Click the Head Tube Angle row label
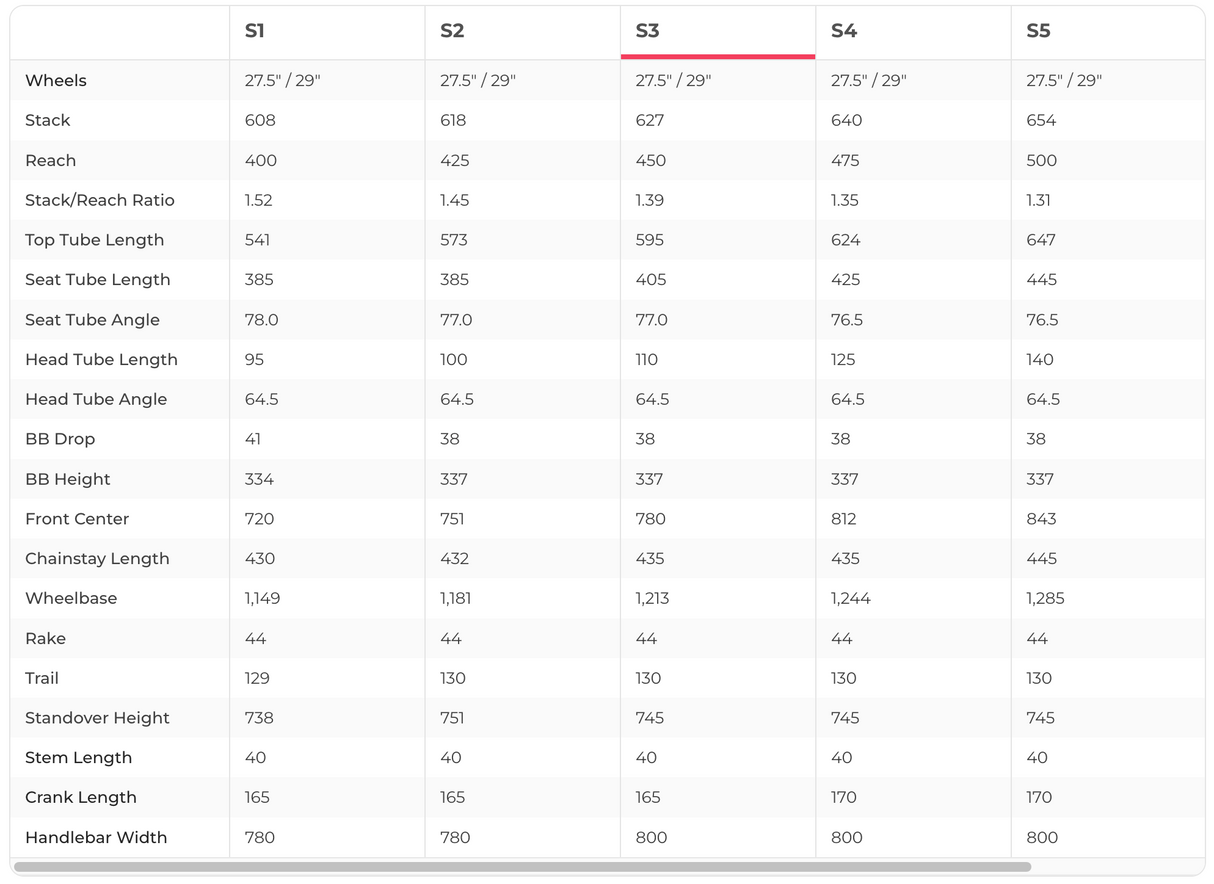This screenshot has height=884, width=1214. [96, 399]
